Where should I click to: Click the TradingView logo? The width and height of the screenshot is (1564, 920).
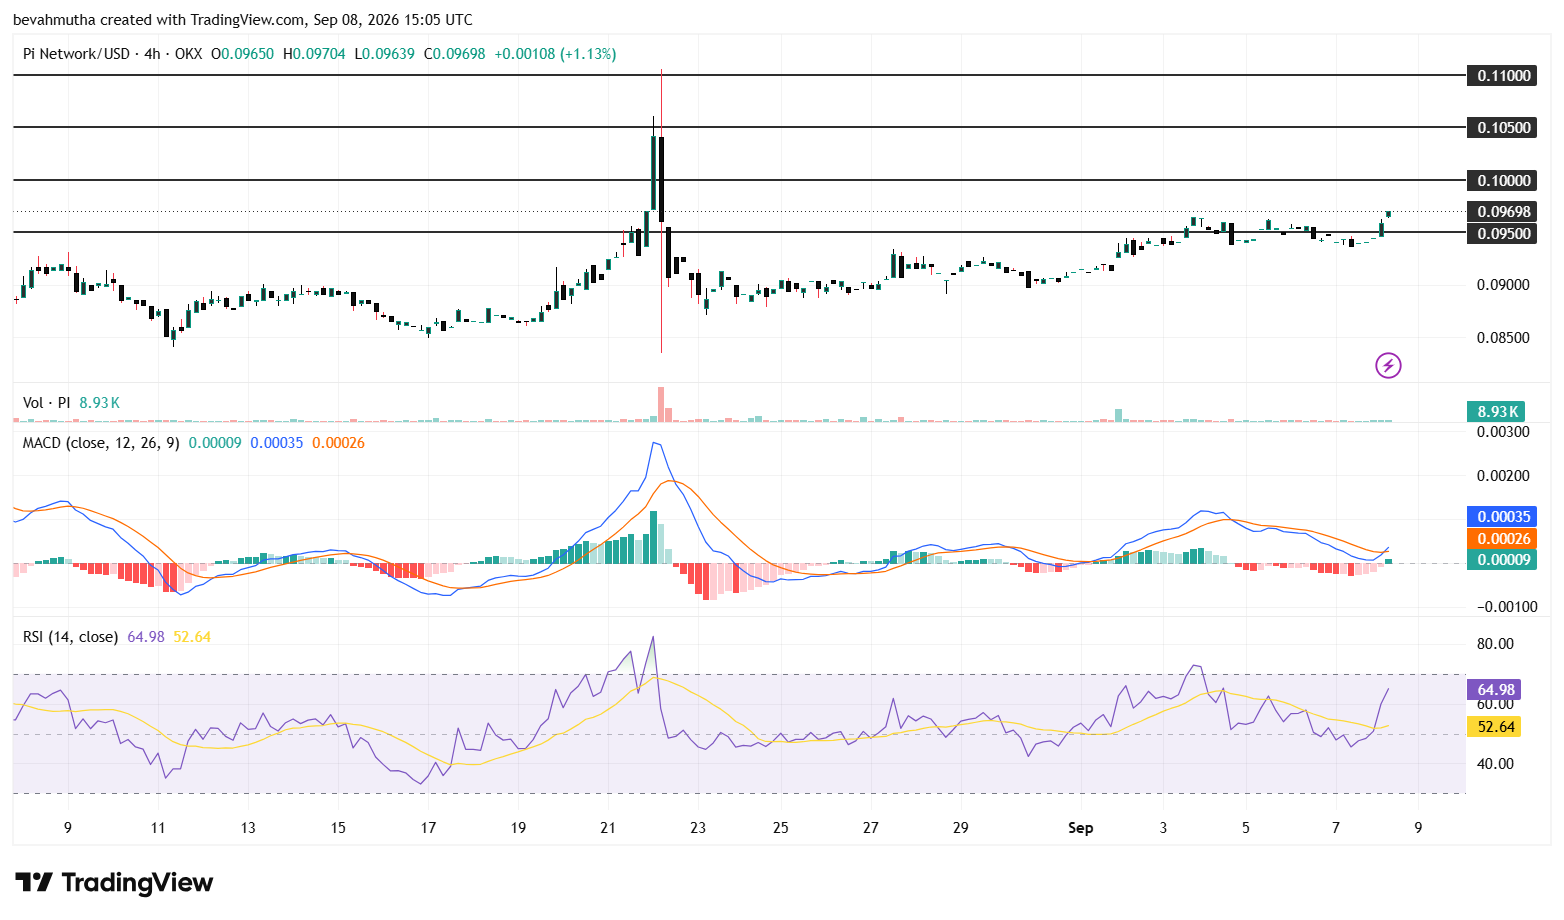pyautogui.click(x=114, y=882)
